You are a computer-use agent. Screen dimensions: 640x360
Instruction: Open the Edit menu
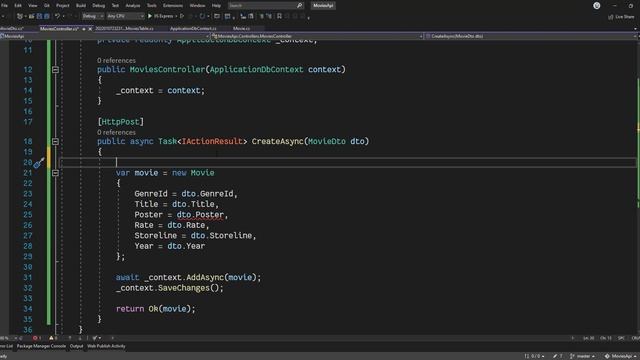click(x=18, y=6)
